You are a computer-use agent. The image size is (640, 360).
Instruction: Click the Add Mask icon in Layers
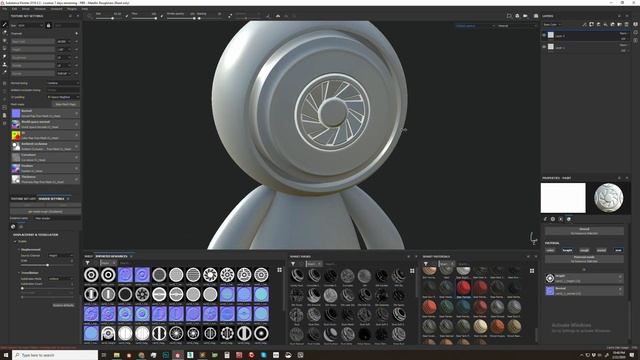click(x=591, y=24)
